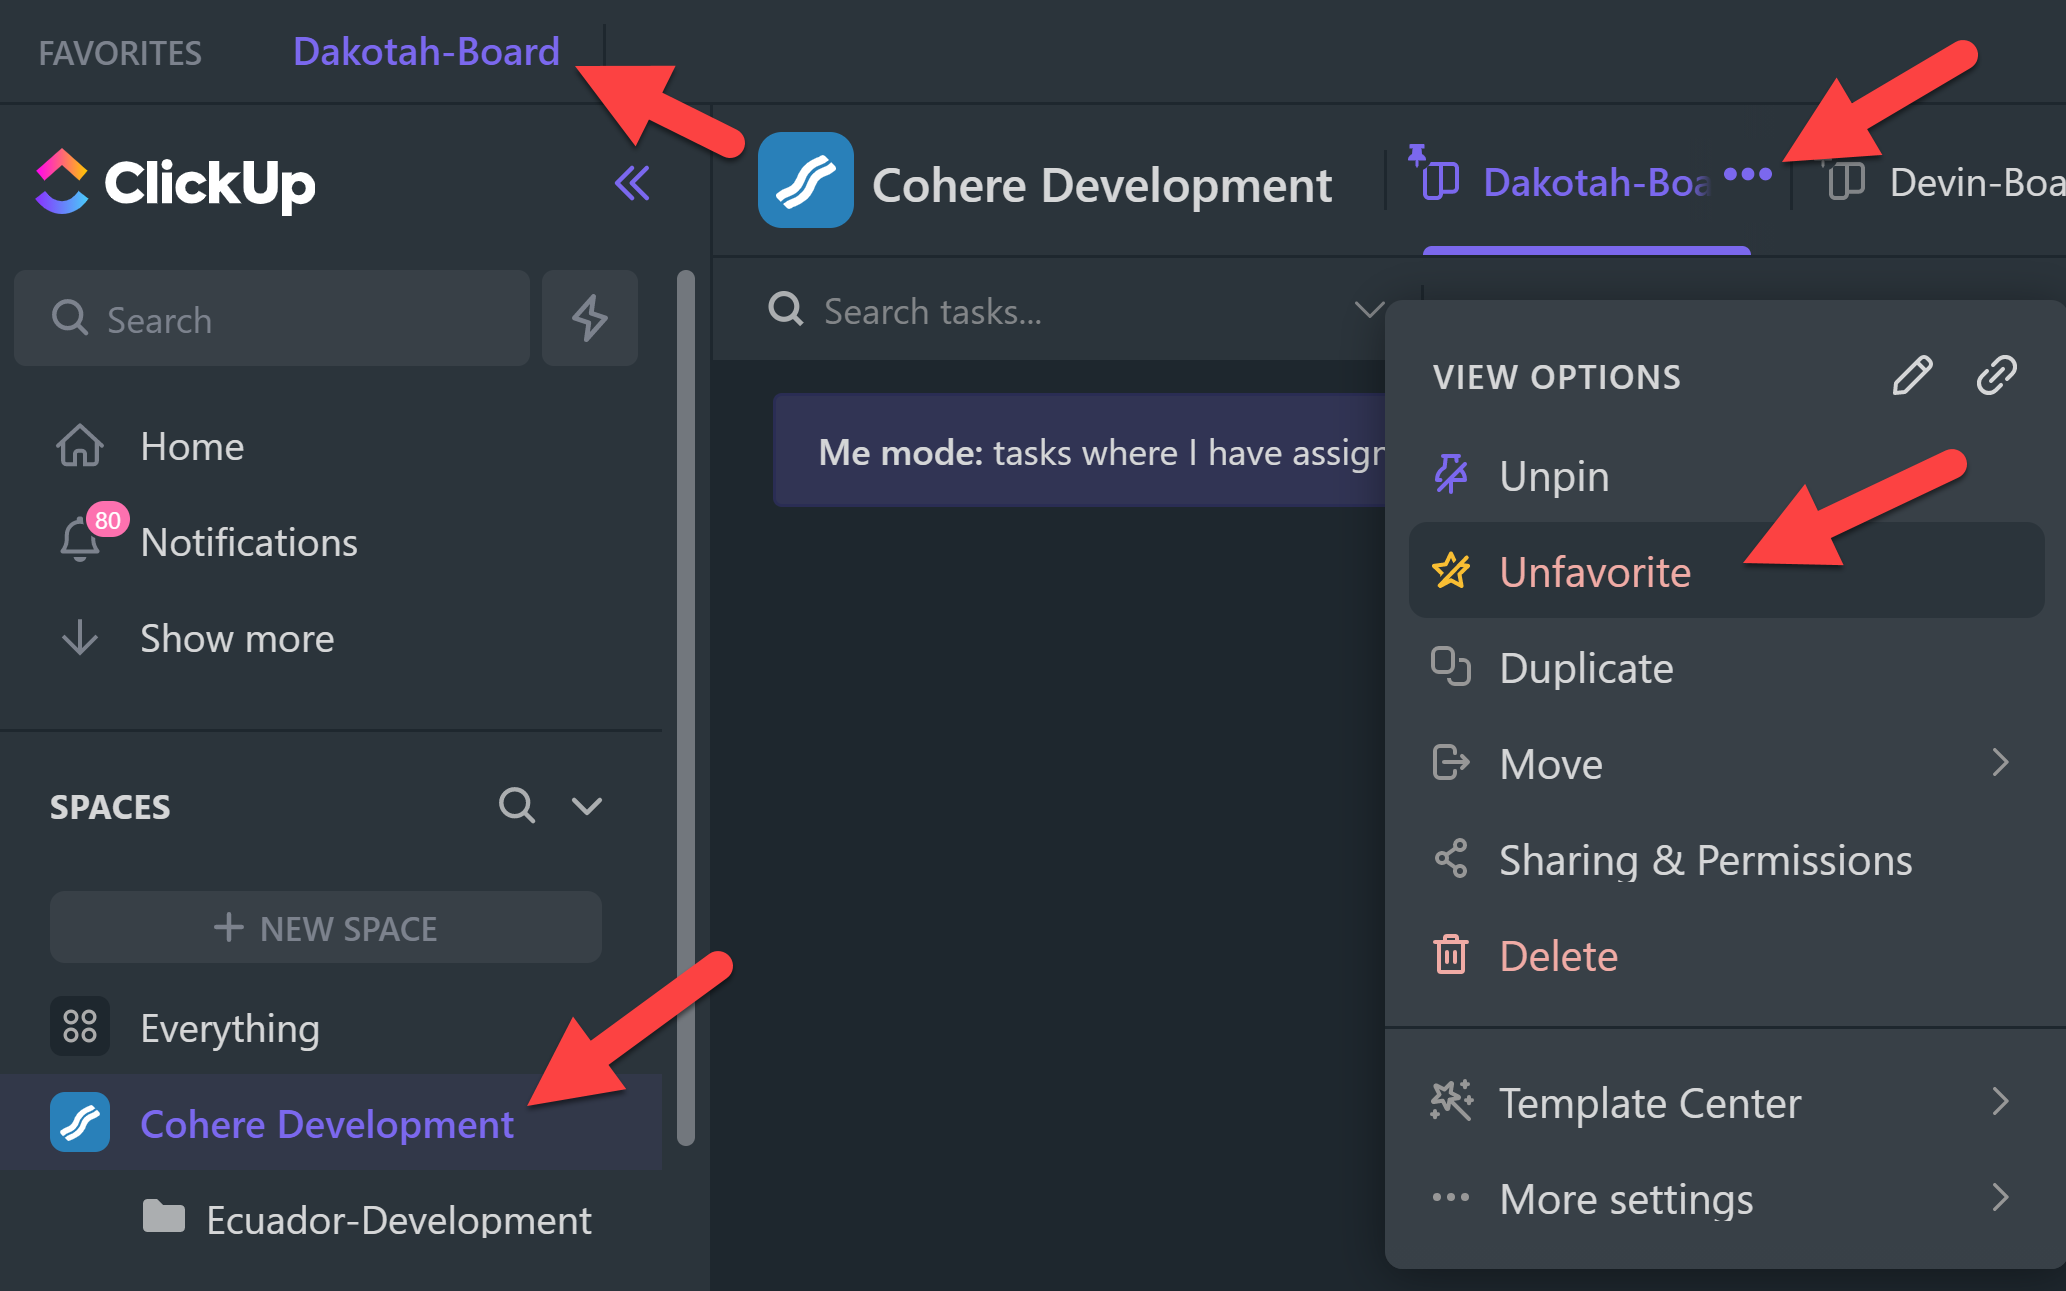Click the Cohere Development header title
The image size is (2066, 1291).
pyautogui.click(x=1102, y=186)
